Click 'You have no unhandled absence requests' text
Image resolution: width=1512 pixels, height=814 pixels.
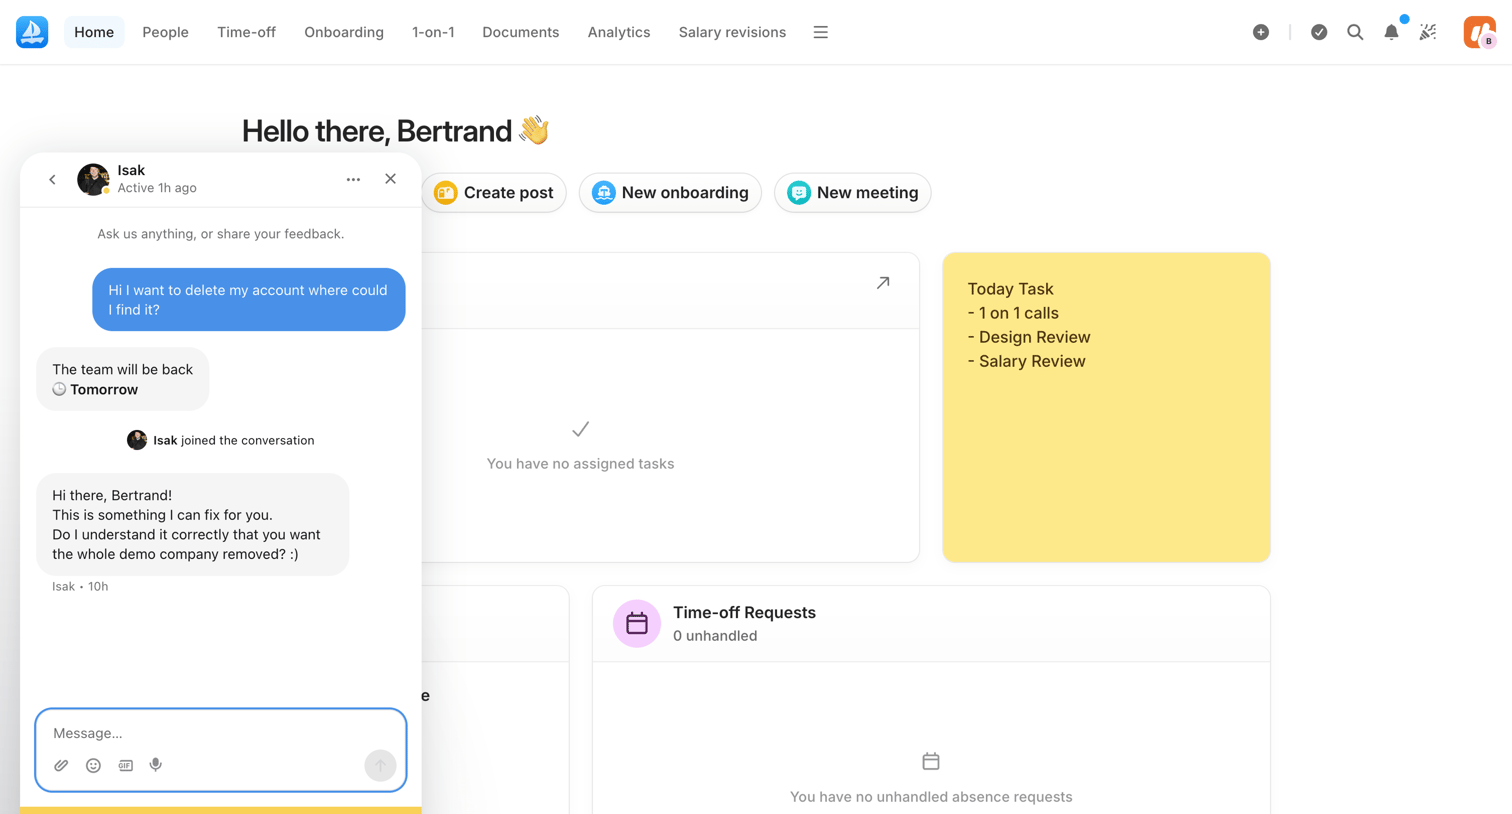pos(931,796)
